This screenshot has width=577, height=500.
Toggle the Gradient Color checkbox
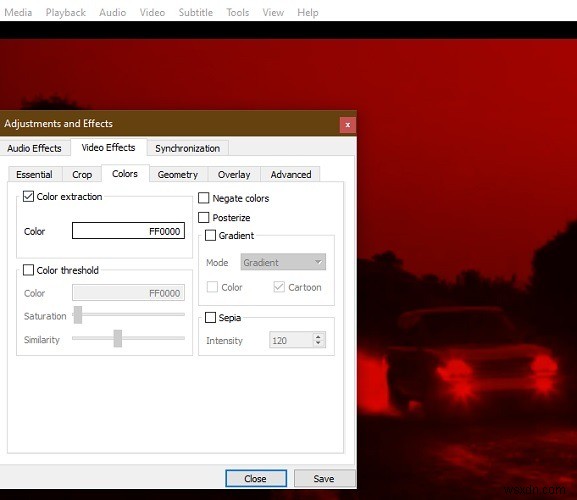point(212,287)
